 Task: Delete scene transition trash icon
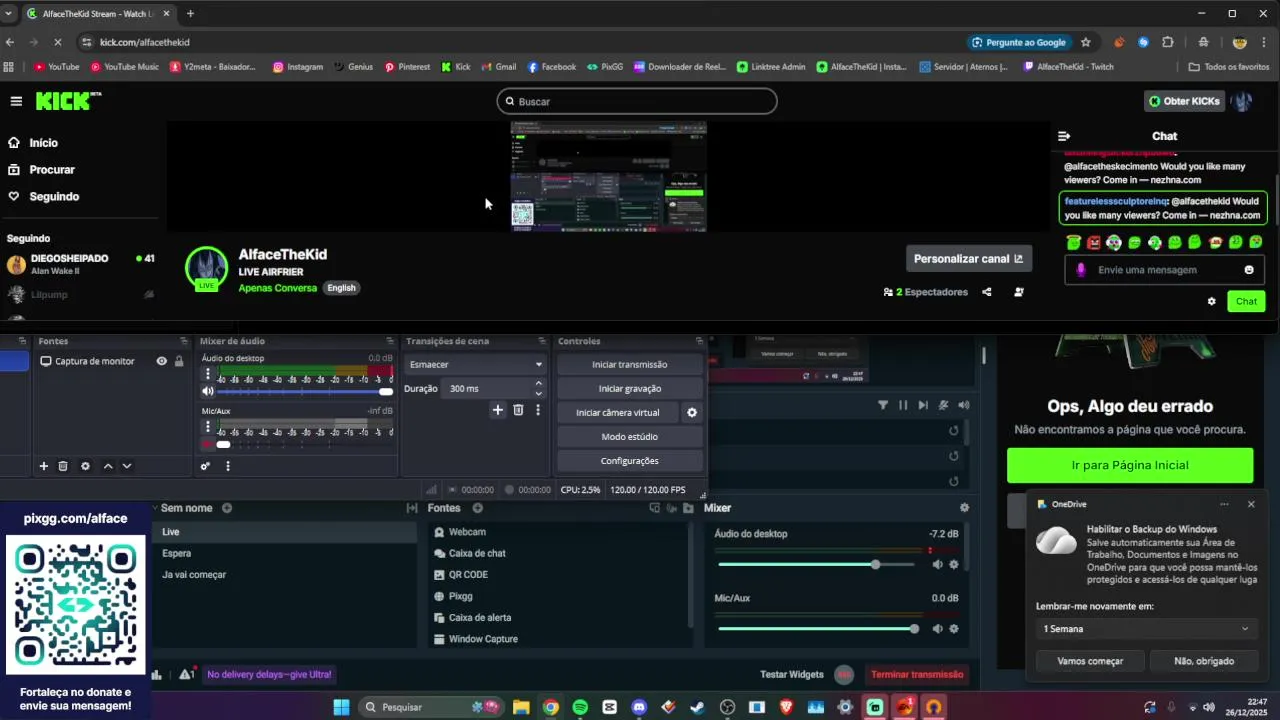[x=518, y=410]
